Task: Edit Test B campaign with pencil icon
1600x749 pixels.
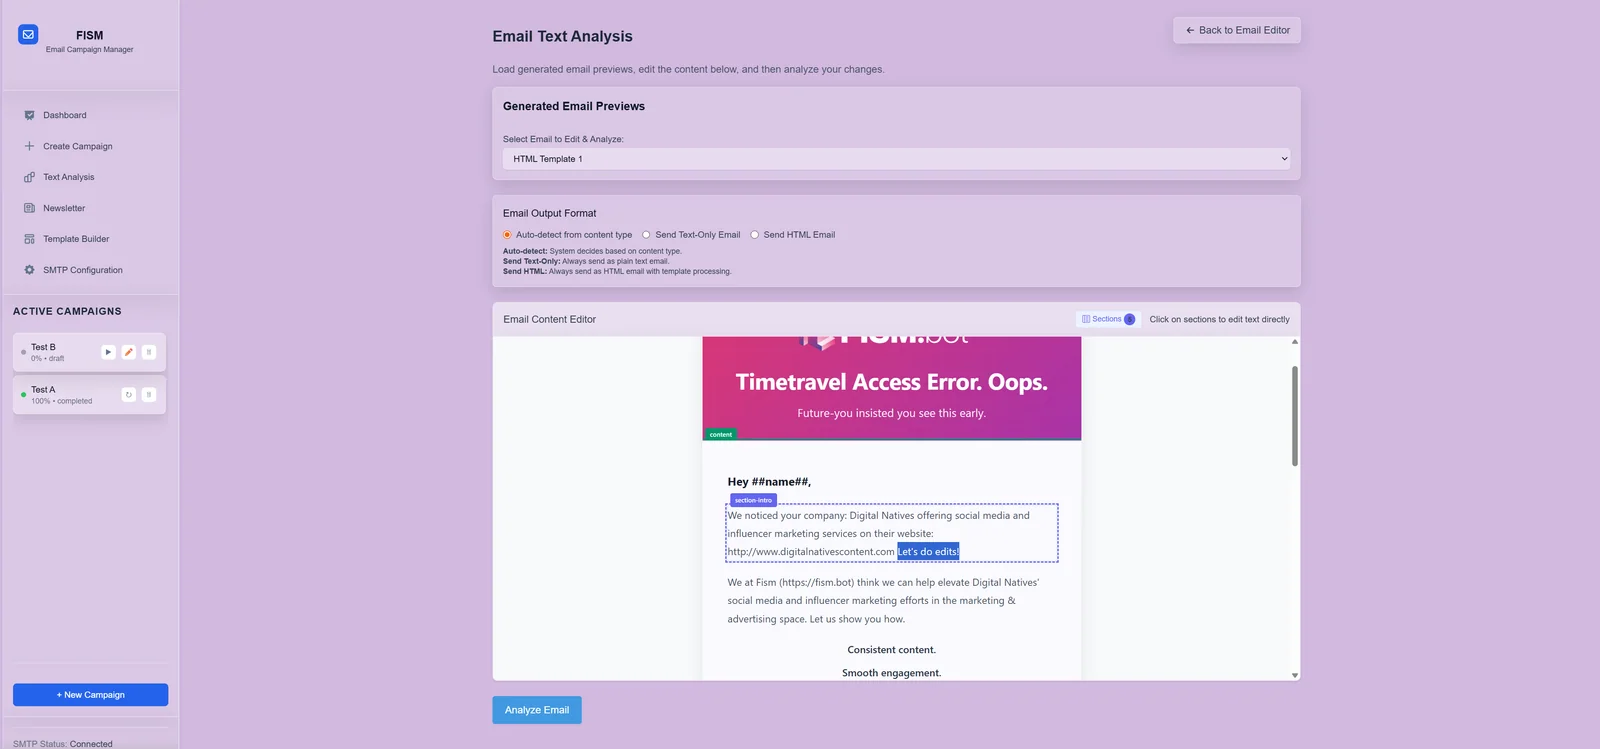Action: click(128, 352)
